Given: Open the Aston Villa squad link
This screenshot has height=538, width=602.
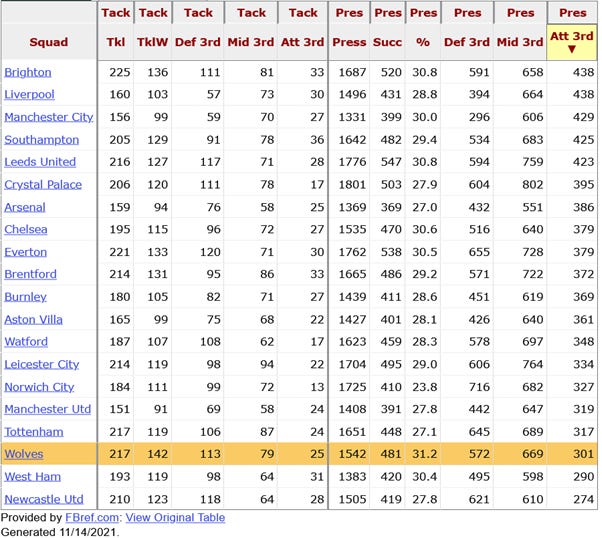Looking at the screenshot, I should (x=33, y=319).
